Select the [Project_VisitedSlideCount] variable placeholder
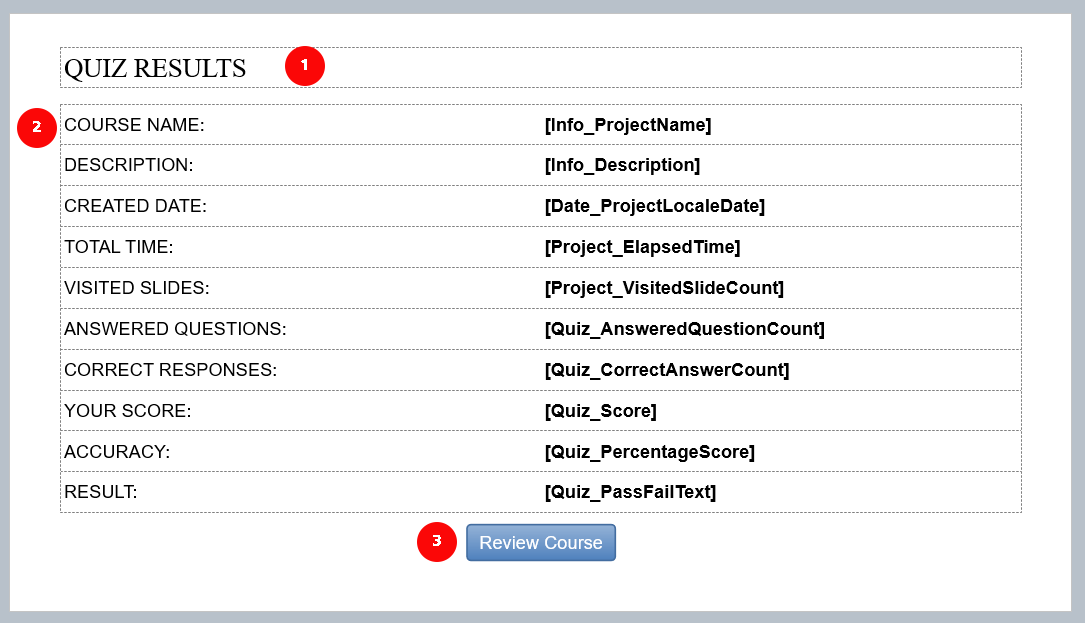Image resolution: width=1085 pixels, height=623 pixels. [664, 287]
